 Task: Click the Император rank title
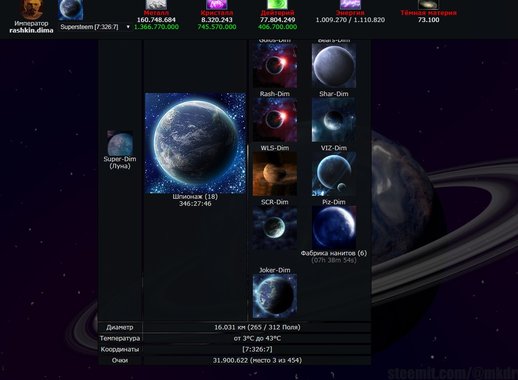(31, 23)
